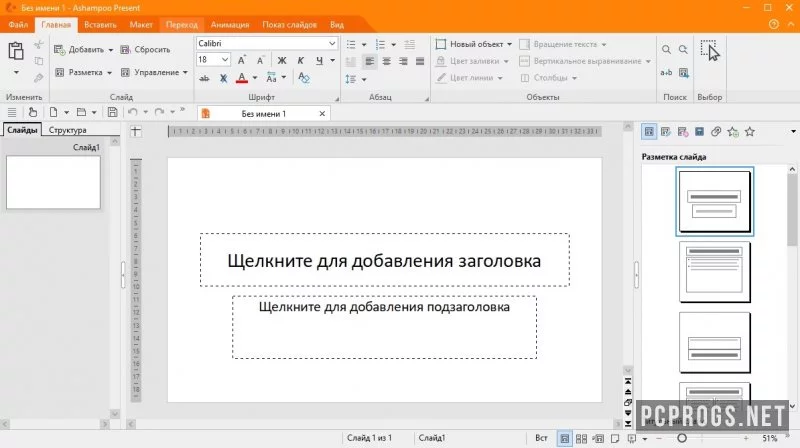This screenshot has width=800, height=448.
Task: Click the touch mode hand icon
Action: point(33,112)
